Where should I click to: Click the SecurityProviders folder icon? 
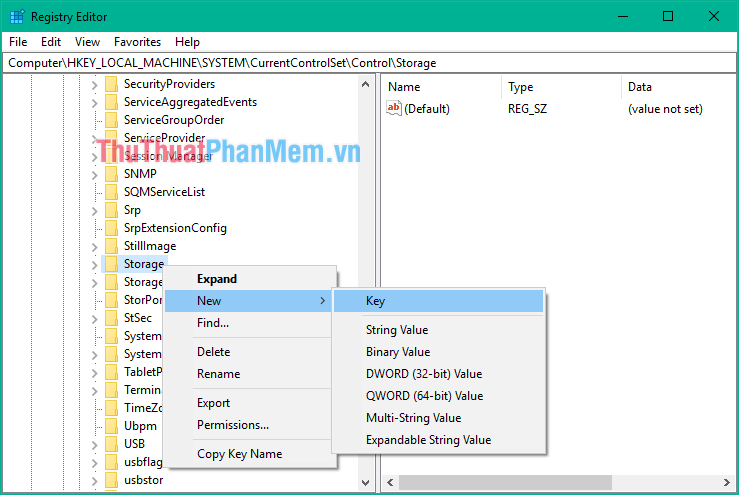(x=112, y=84)
